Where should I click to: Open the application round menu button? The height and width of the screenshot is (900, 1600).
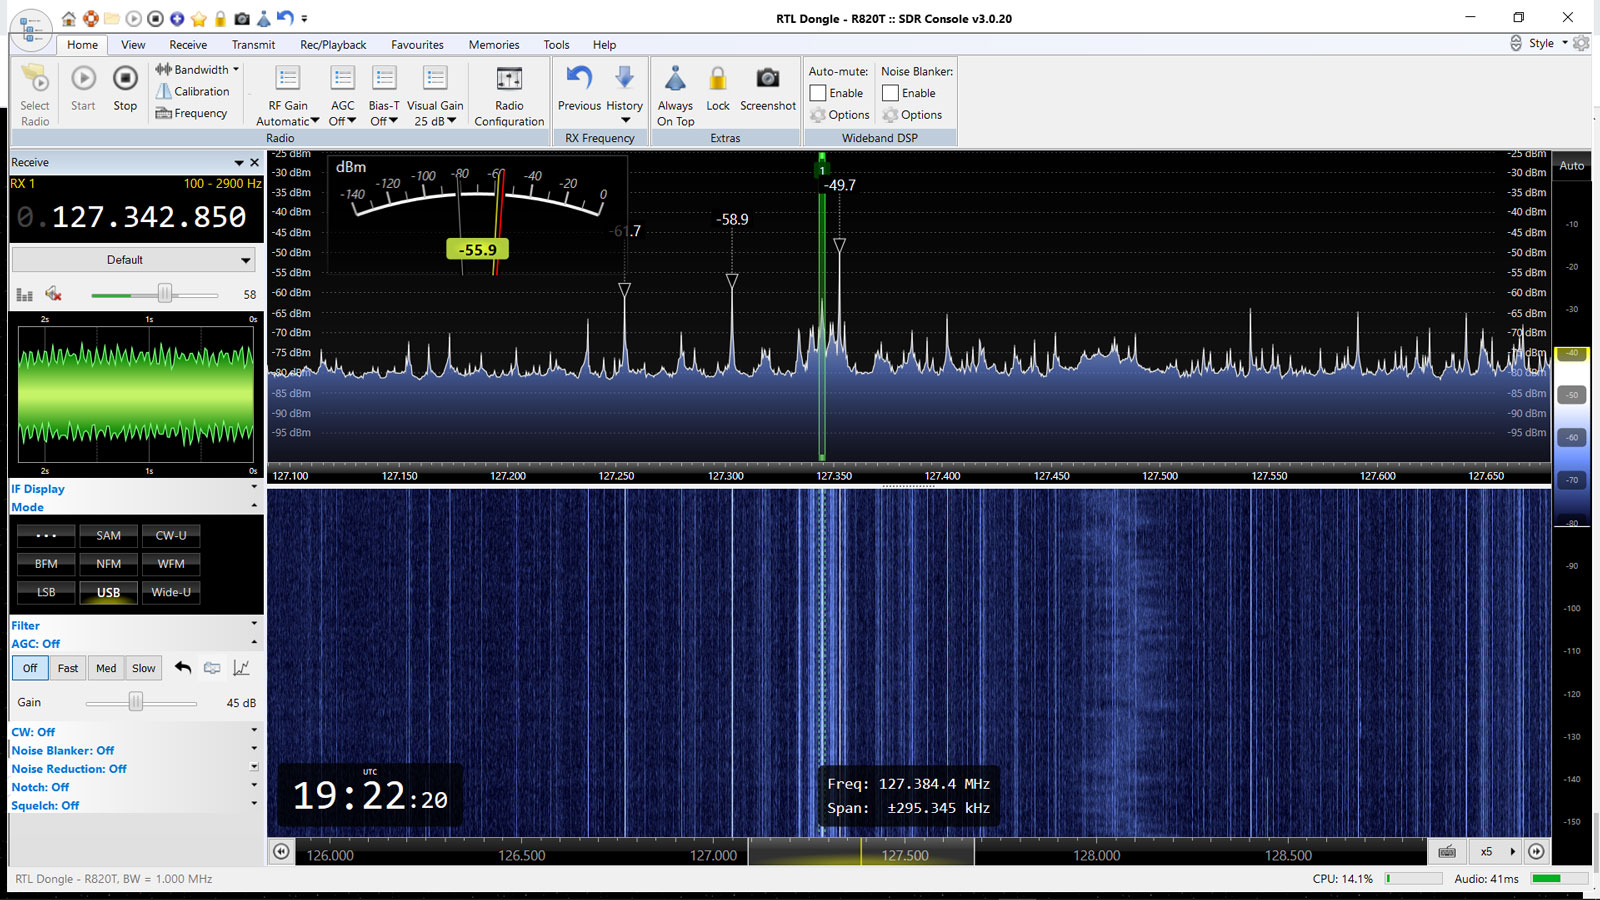pyautogui.click(x=31, y=29)
